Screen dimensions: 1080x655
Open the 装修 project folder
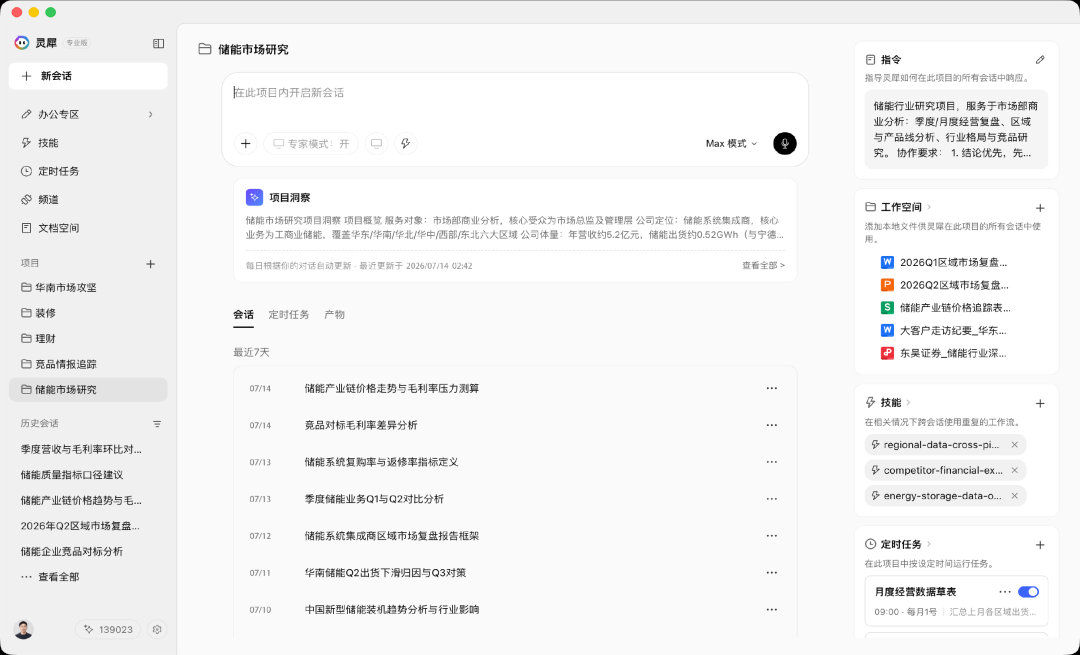pyautogui.click(x=88, y=313)
